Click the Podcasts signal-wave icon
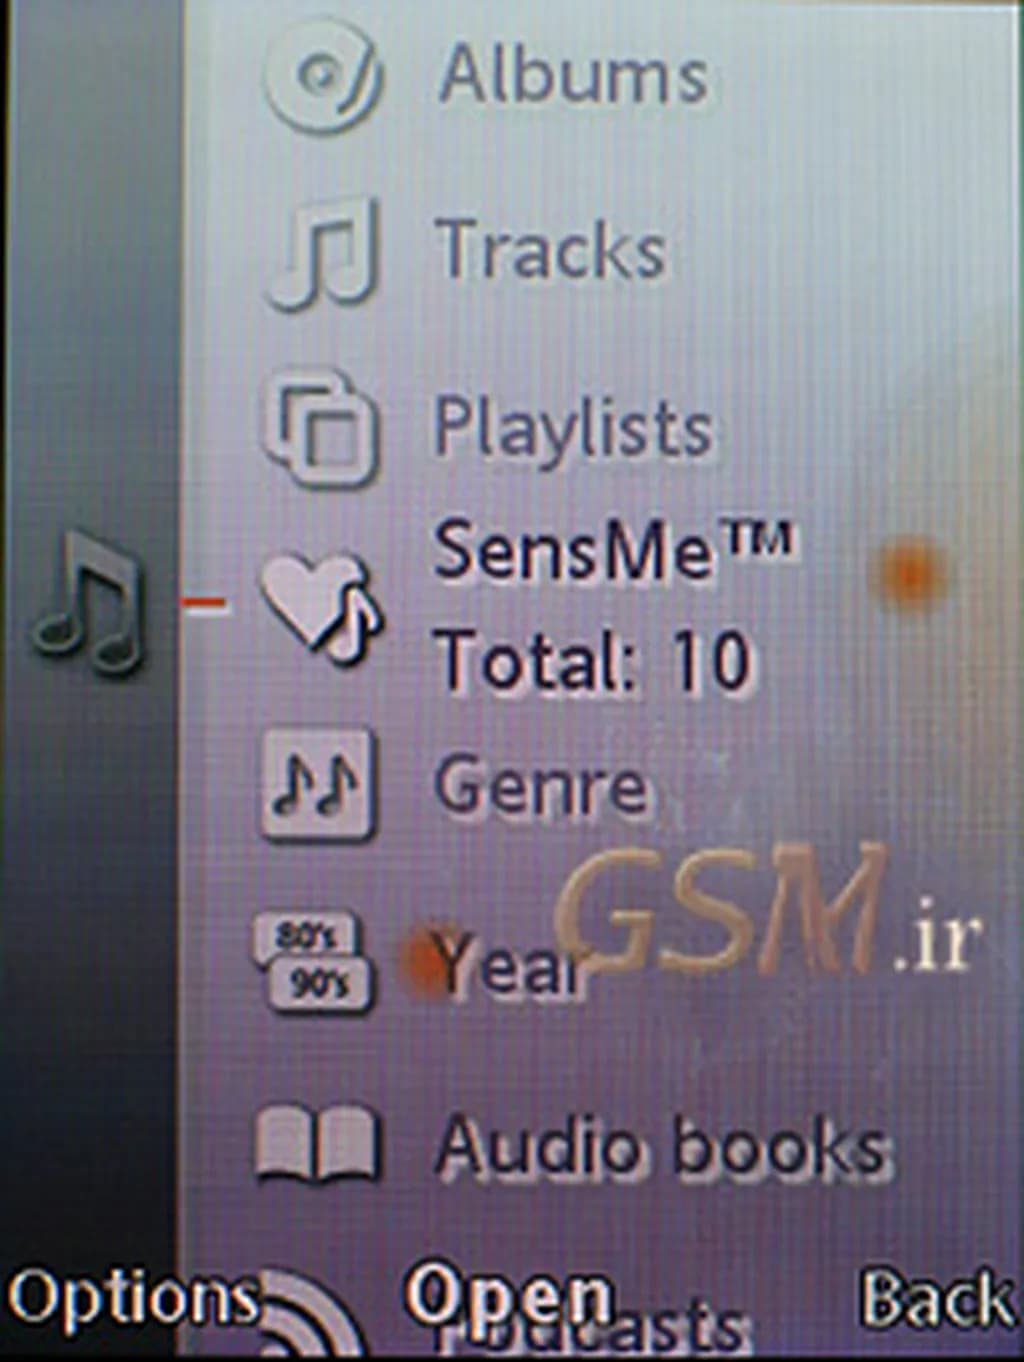The width and height of the screenshot is (1024, 1362). point(310,1318)
